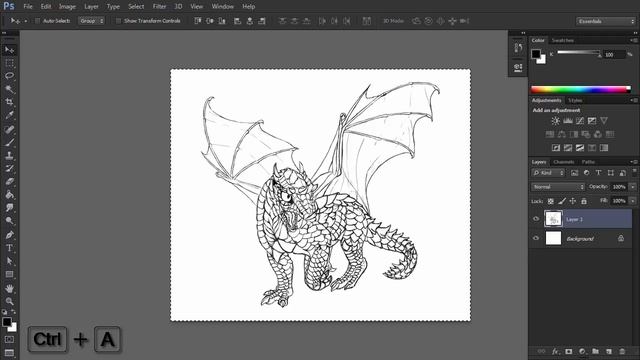The width and height of the screenshot is (640, 360).
Task: Open the History panel icon
Action: point(518,48)
